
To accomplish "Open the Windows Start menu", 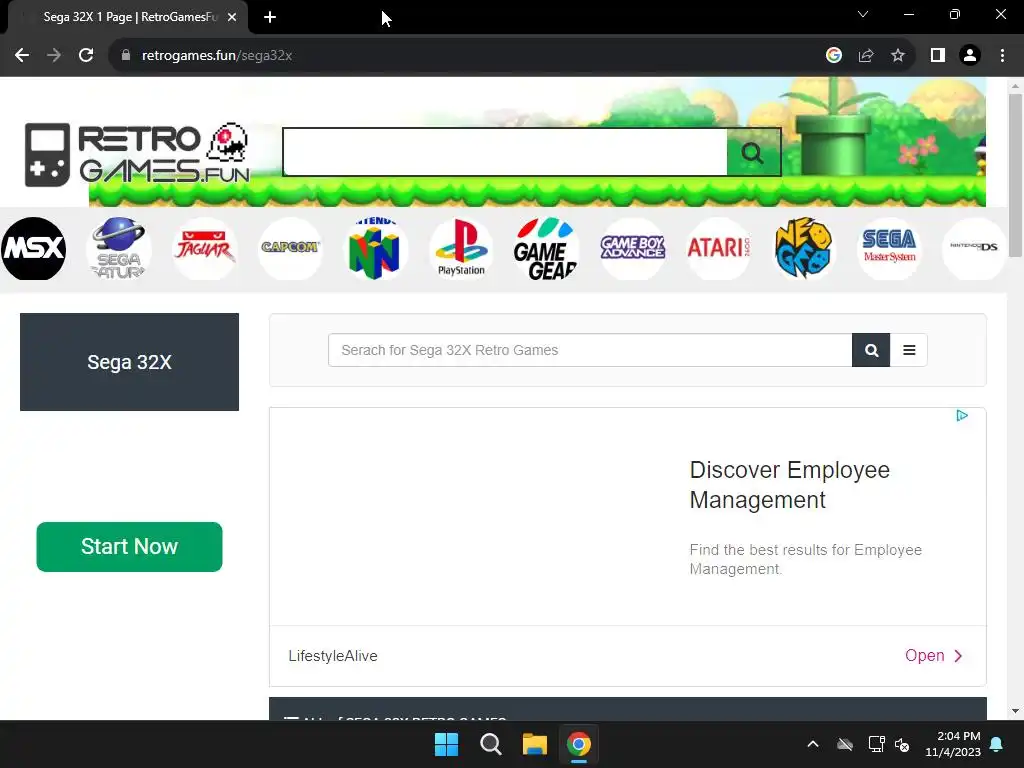I will [x=447, y=744].
